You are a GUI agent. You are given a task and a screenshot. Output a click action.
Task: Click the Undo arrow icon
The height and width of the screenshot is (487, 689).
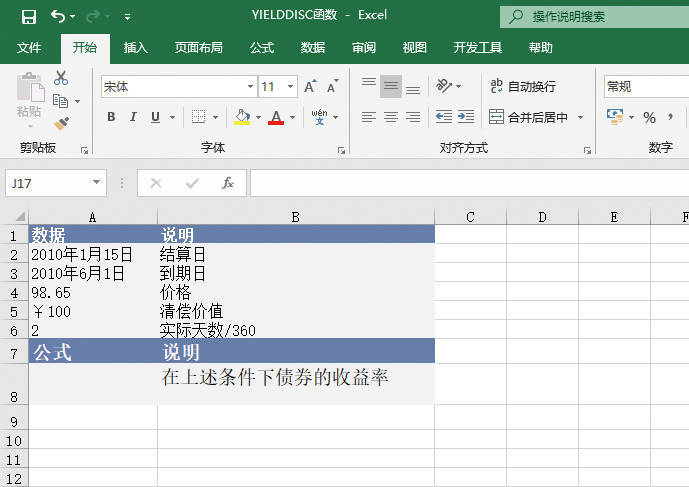57,17
